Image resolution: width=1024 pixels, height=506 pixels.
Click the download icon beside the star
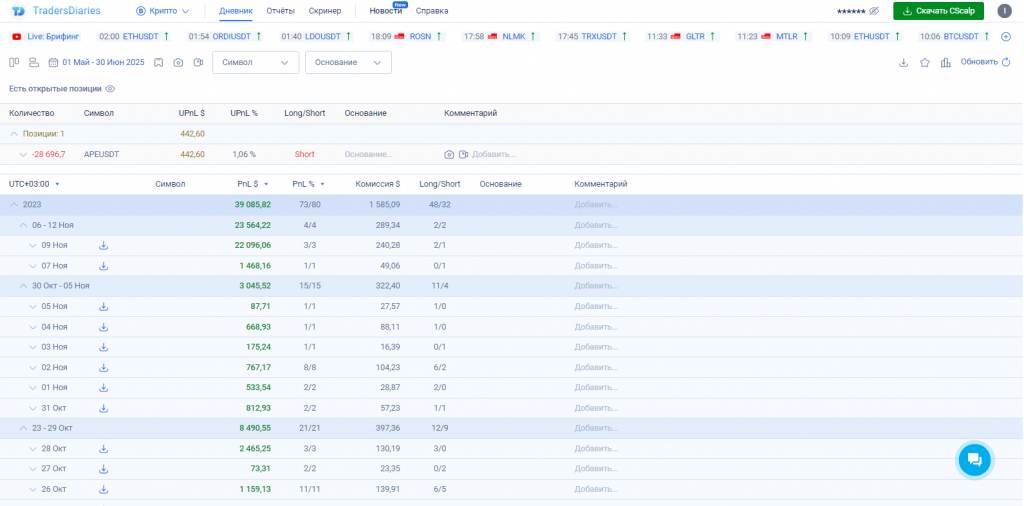coord(904,62)
